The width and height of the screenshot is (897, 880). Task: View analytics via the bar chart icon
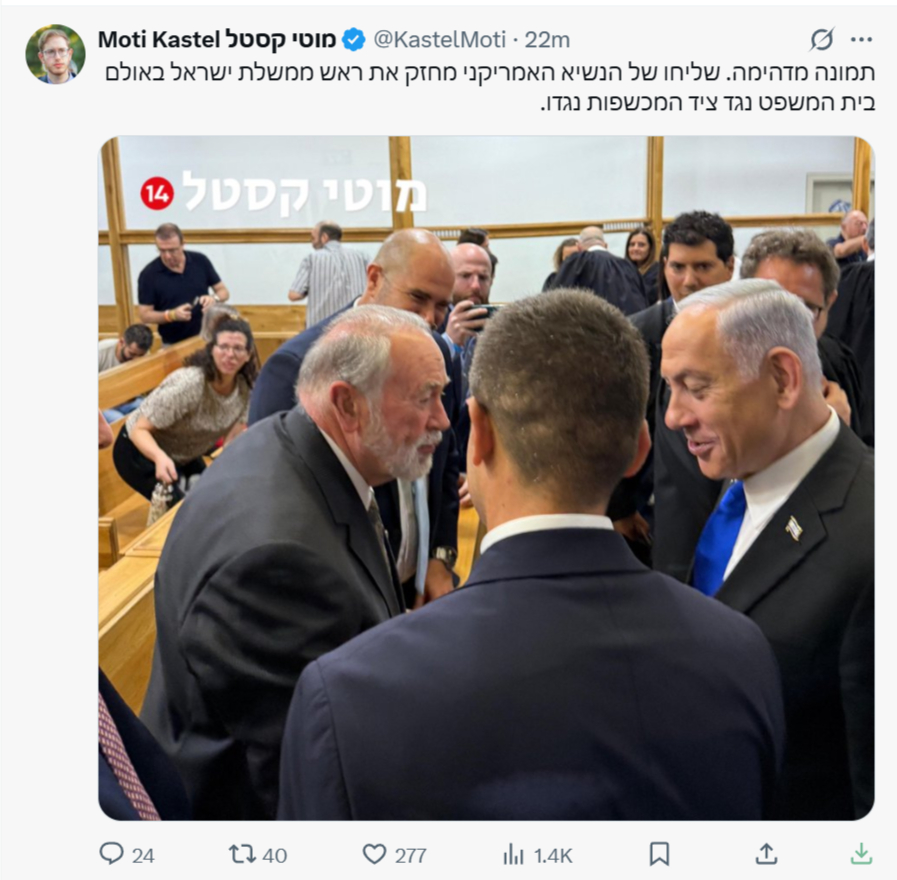coord(513,855)
